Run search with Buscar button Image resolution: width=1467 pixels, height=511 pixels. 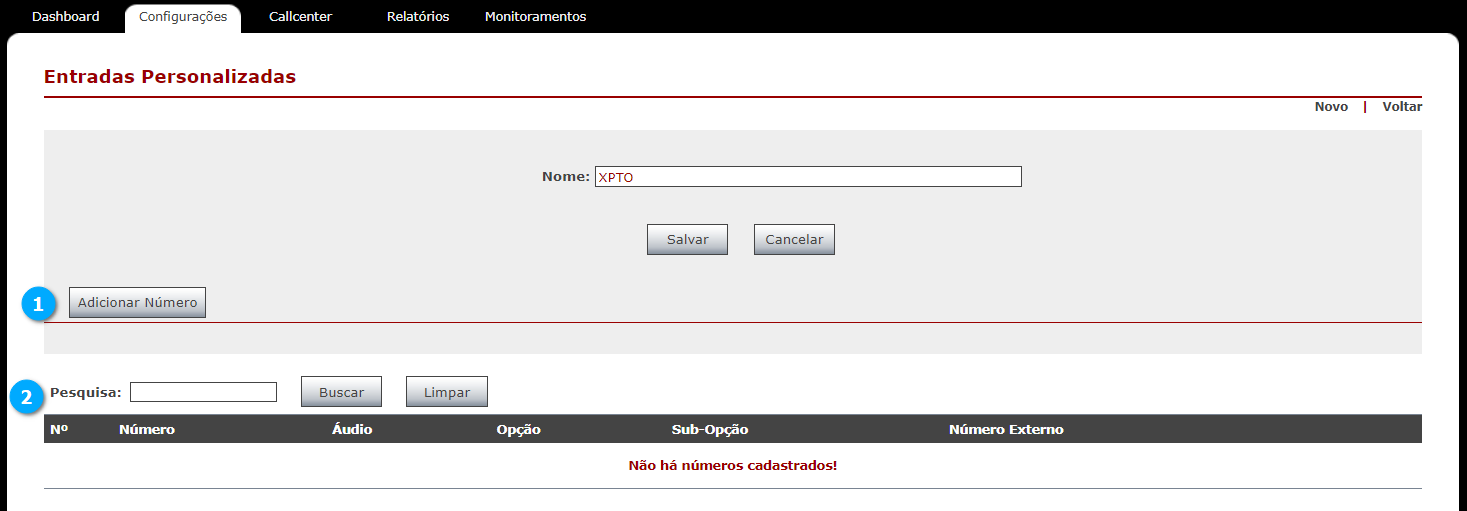point(341,392)
